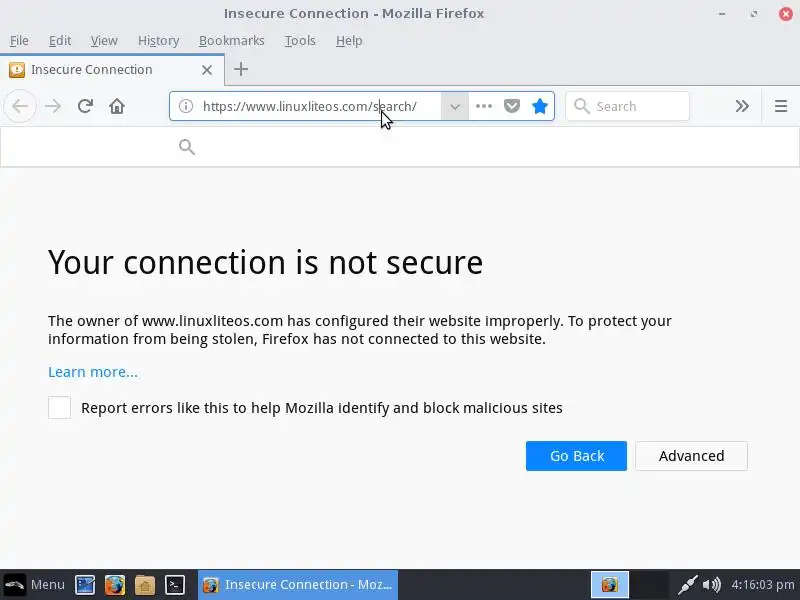Show site information via the info icon

[x=186, y=106]
